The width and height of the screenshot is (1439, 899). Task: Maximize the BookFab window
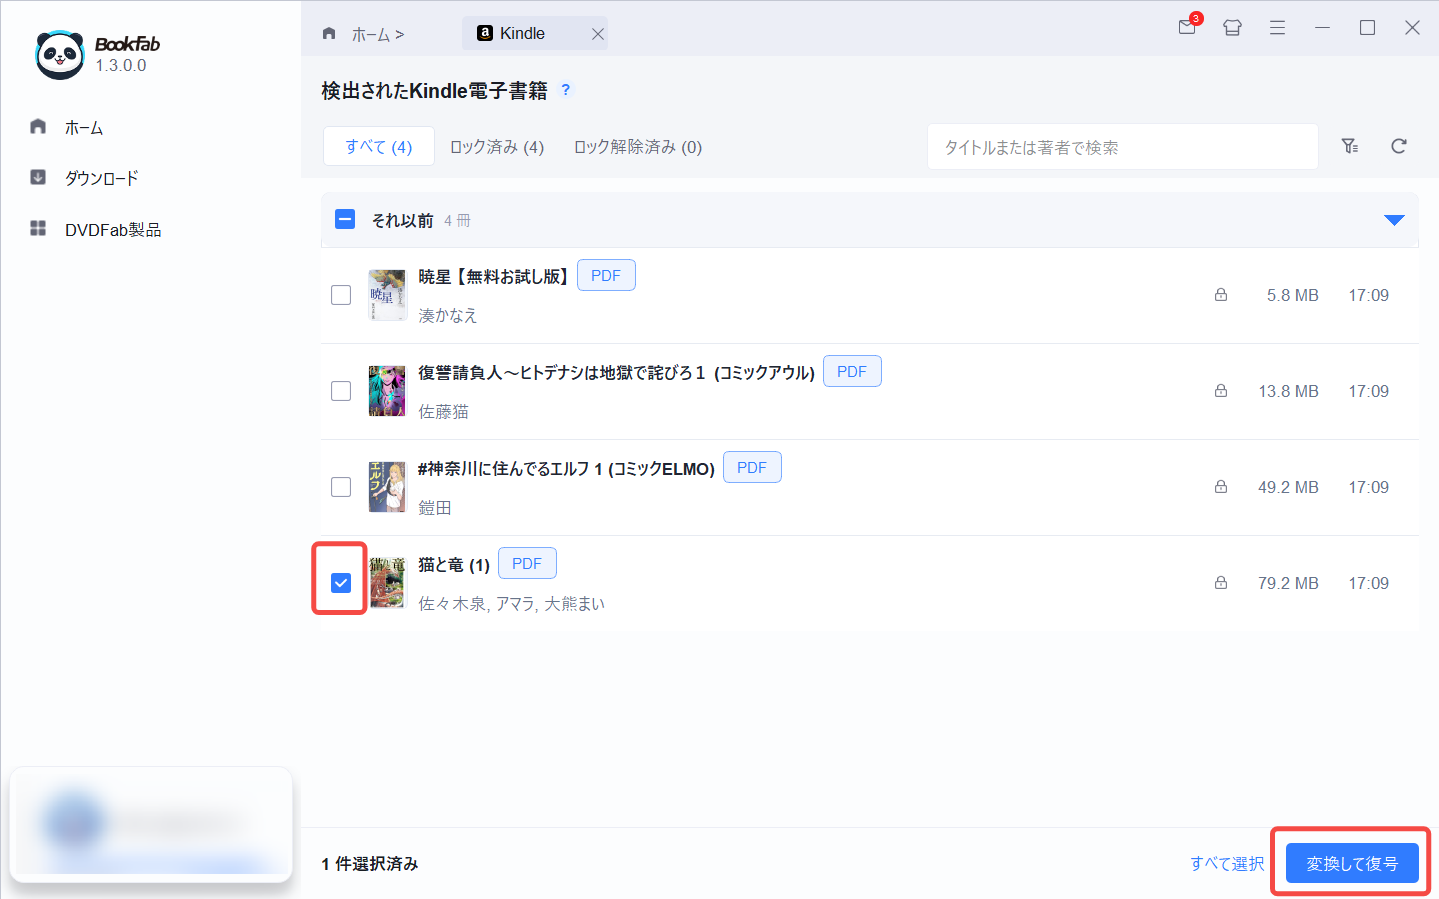point(1367,28)
